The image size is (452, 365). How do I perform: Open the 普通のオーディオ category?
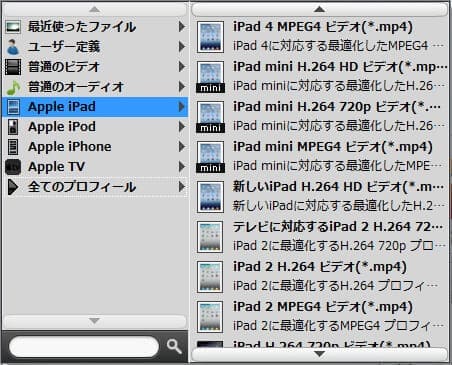(x=95, y=87)
